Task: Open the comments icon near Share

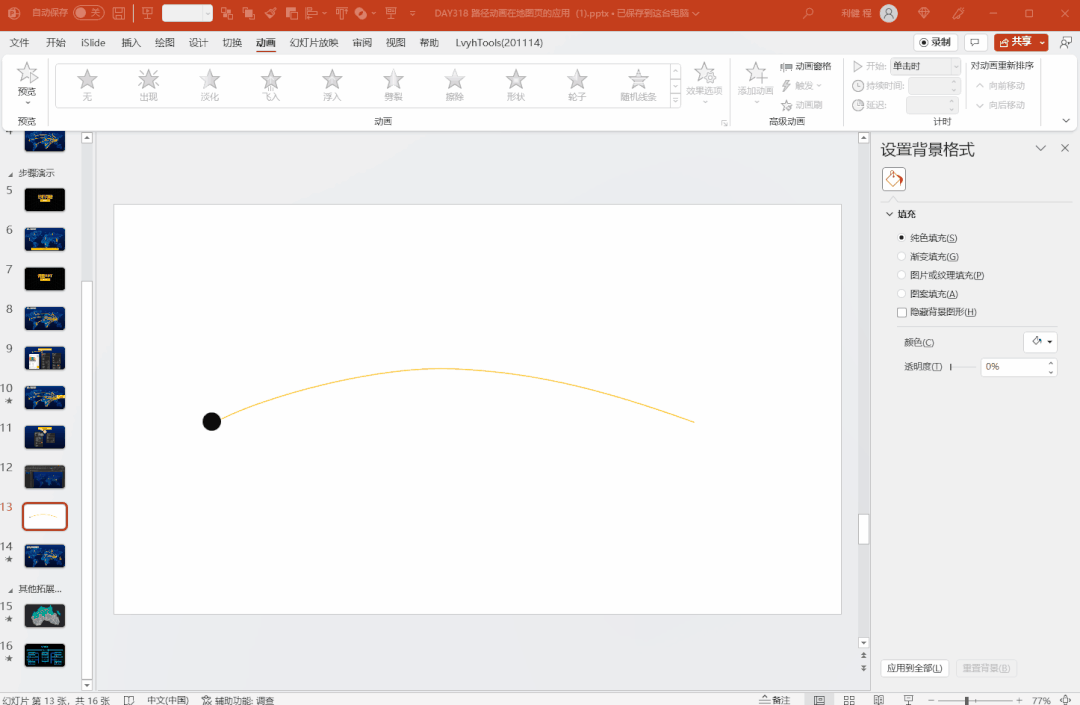Action: click(975, 43)
